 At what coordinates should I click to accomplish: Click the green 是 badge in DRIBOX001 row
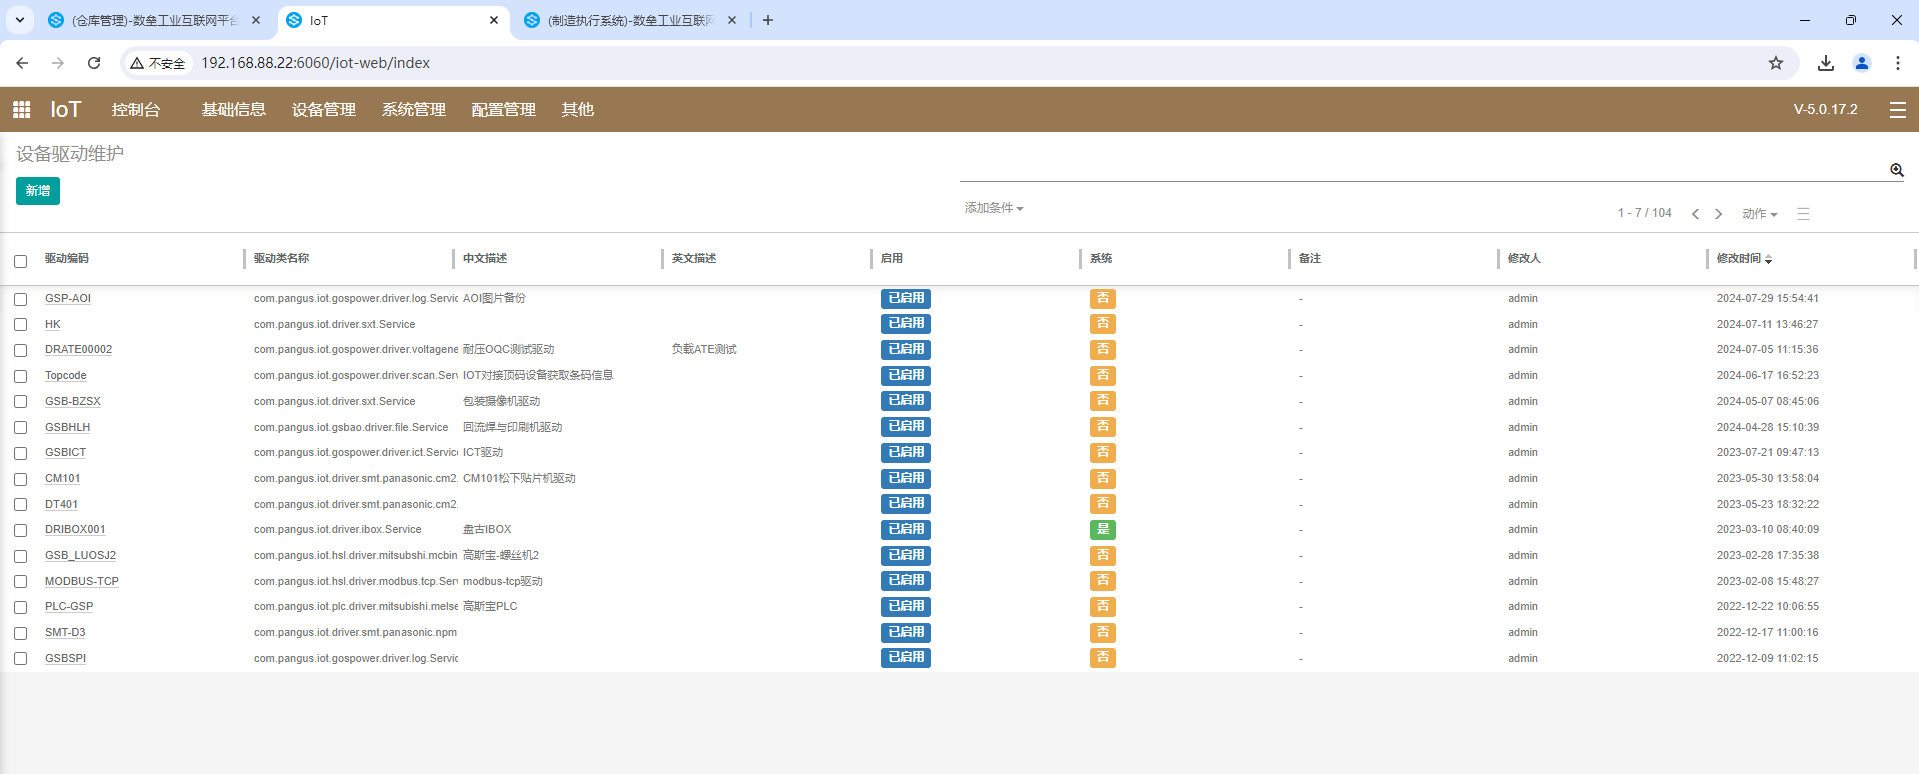tap(1103, 529)
